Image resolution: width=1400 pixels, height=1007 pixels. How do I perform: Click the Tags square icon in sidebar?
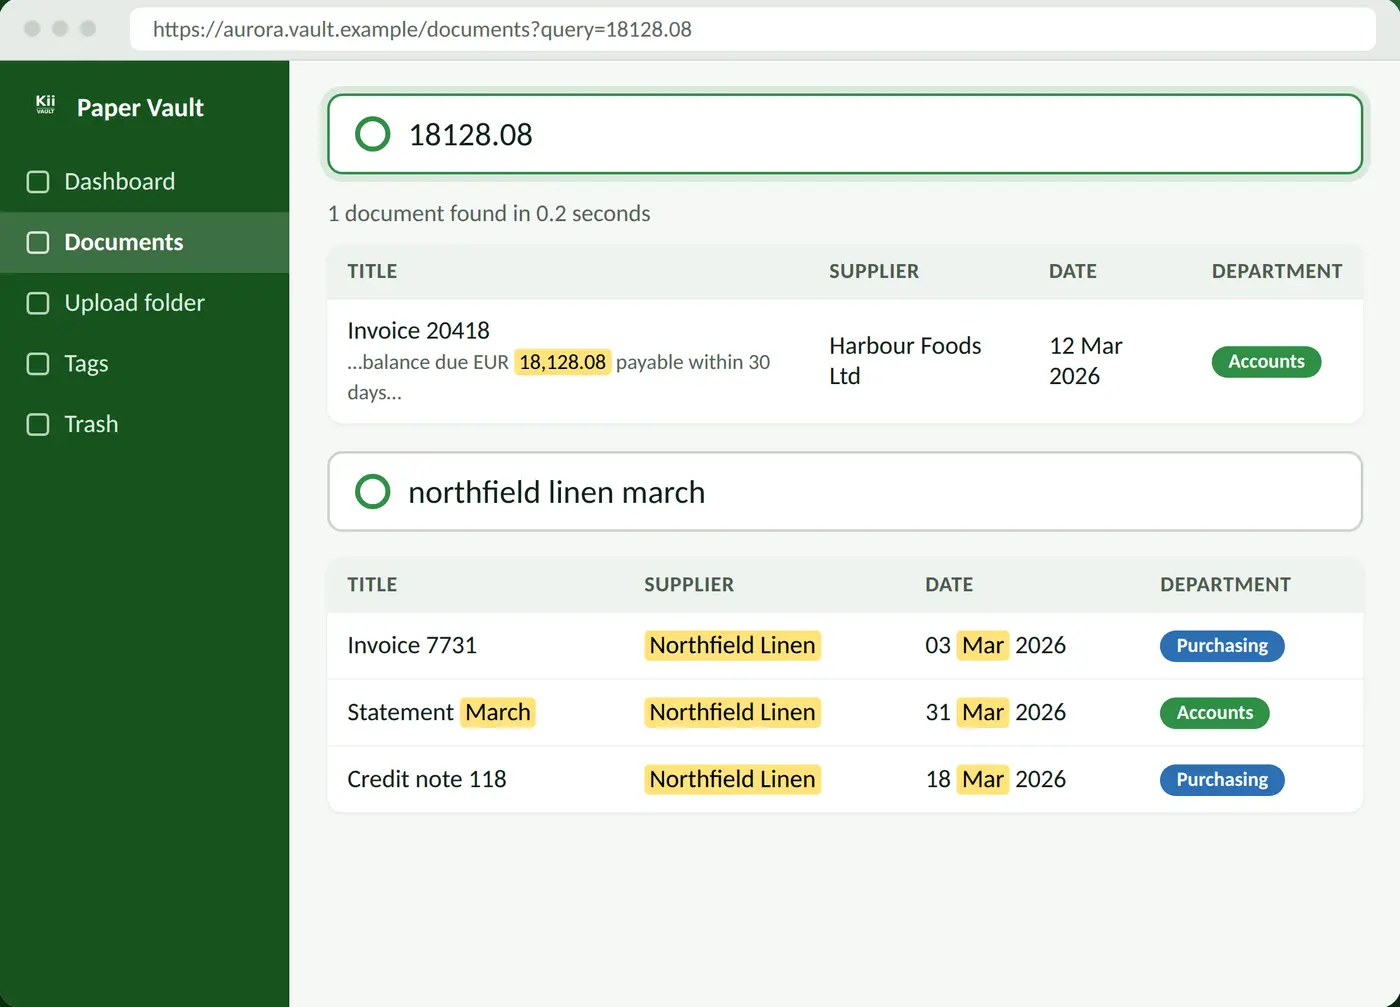pos(38,364)
